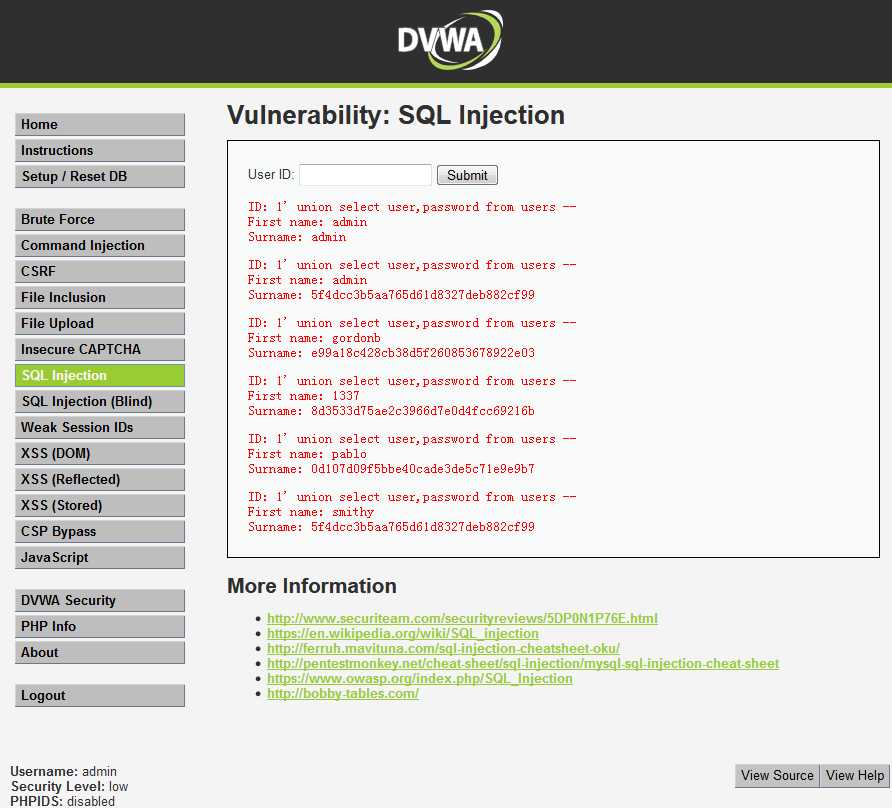Select XSS (Reflected) in sidebar

click(100, 479)
